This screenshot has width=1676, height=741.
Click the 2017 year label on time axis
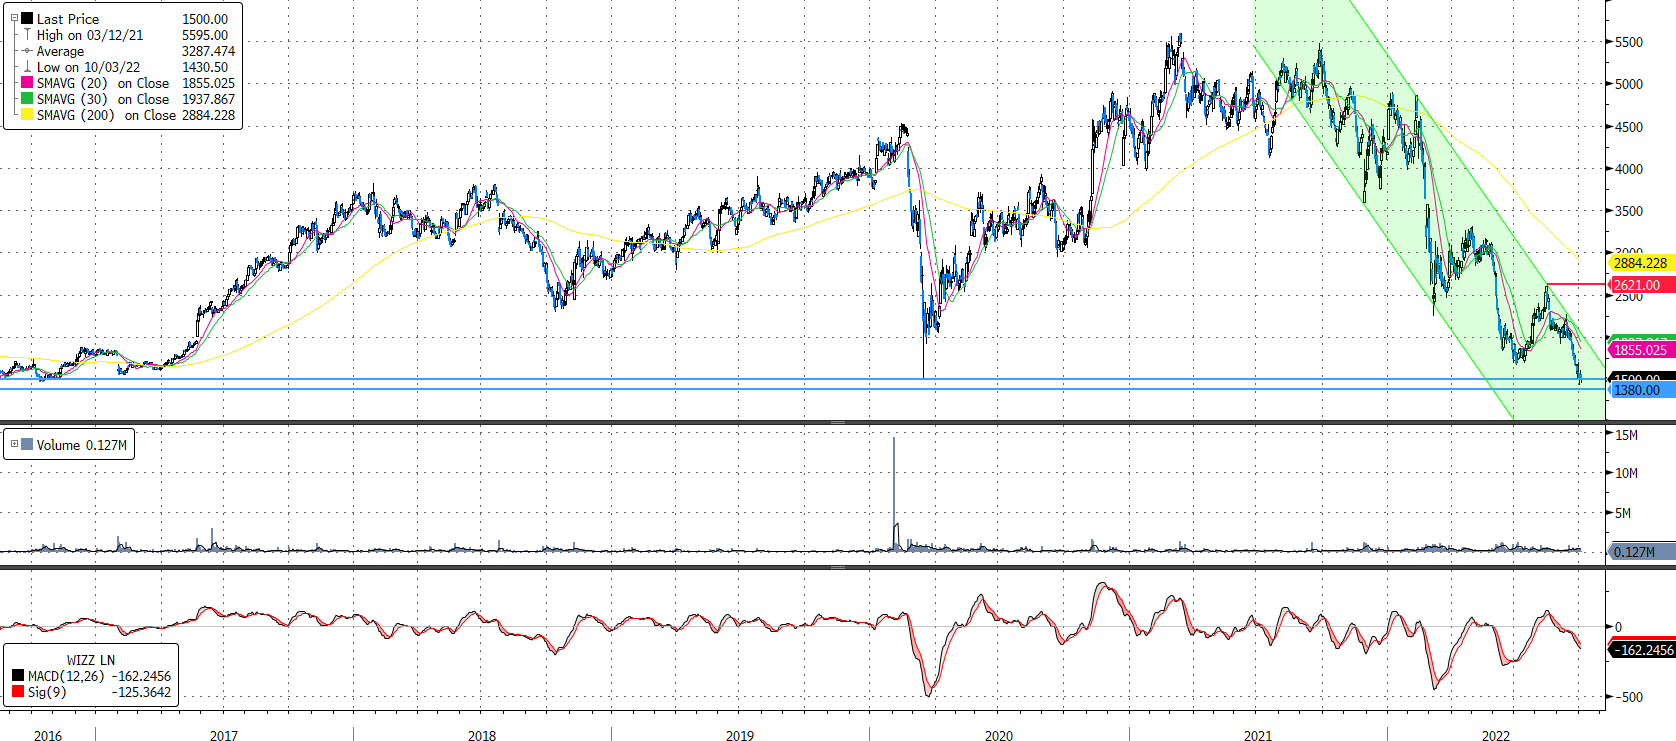pos(224,735)
